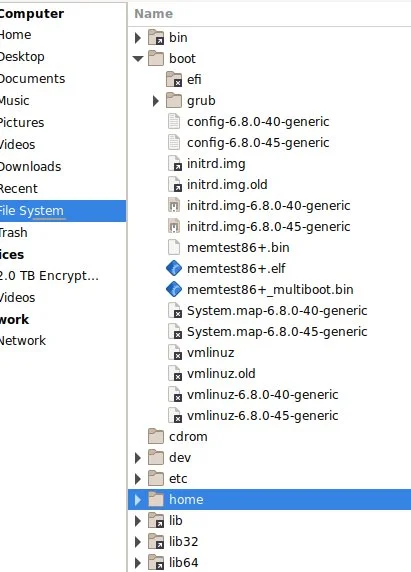Select the config-6.8.0-45-generic text file icon
Screen dimensions: 411x572
click(x=174, y=143)
